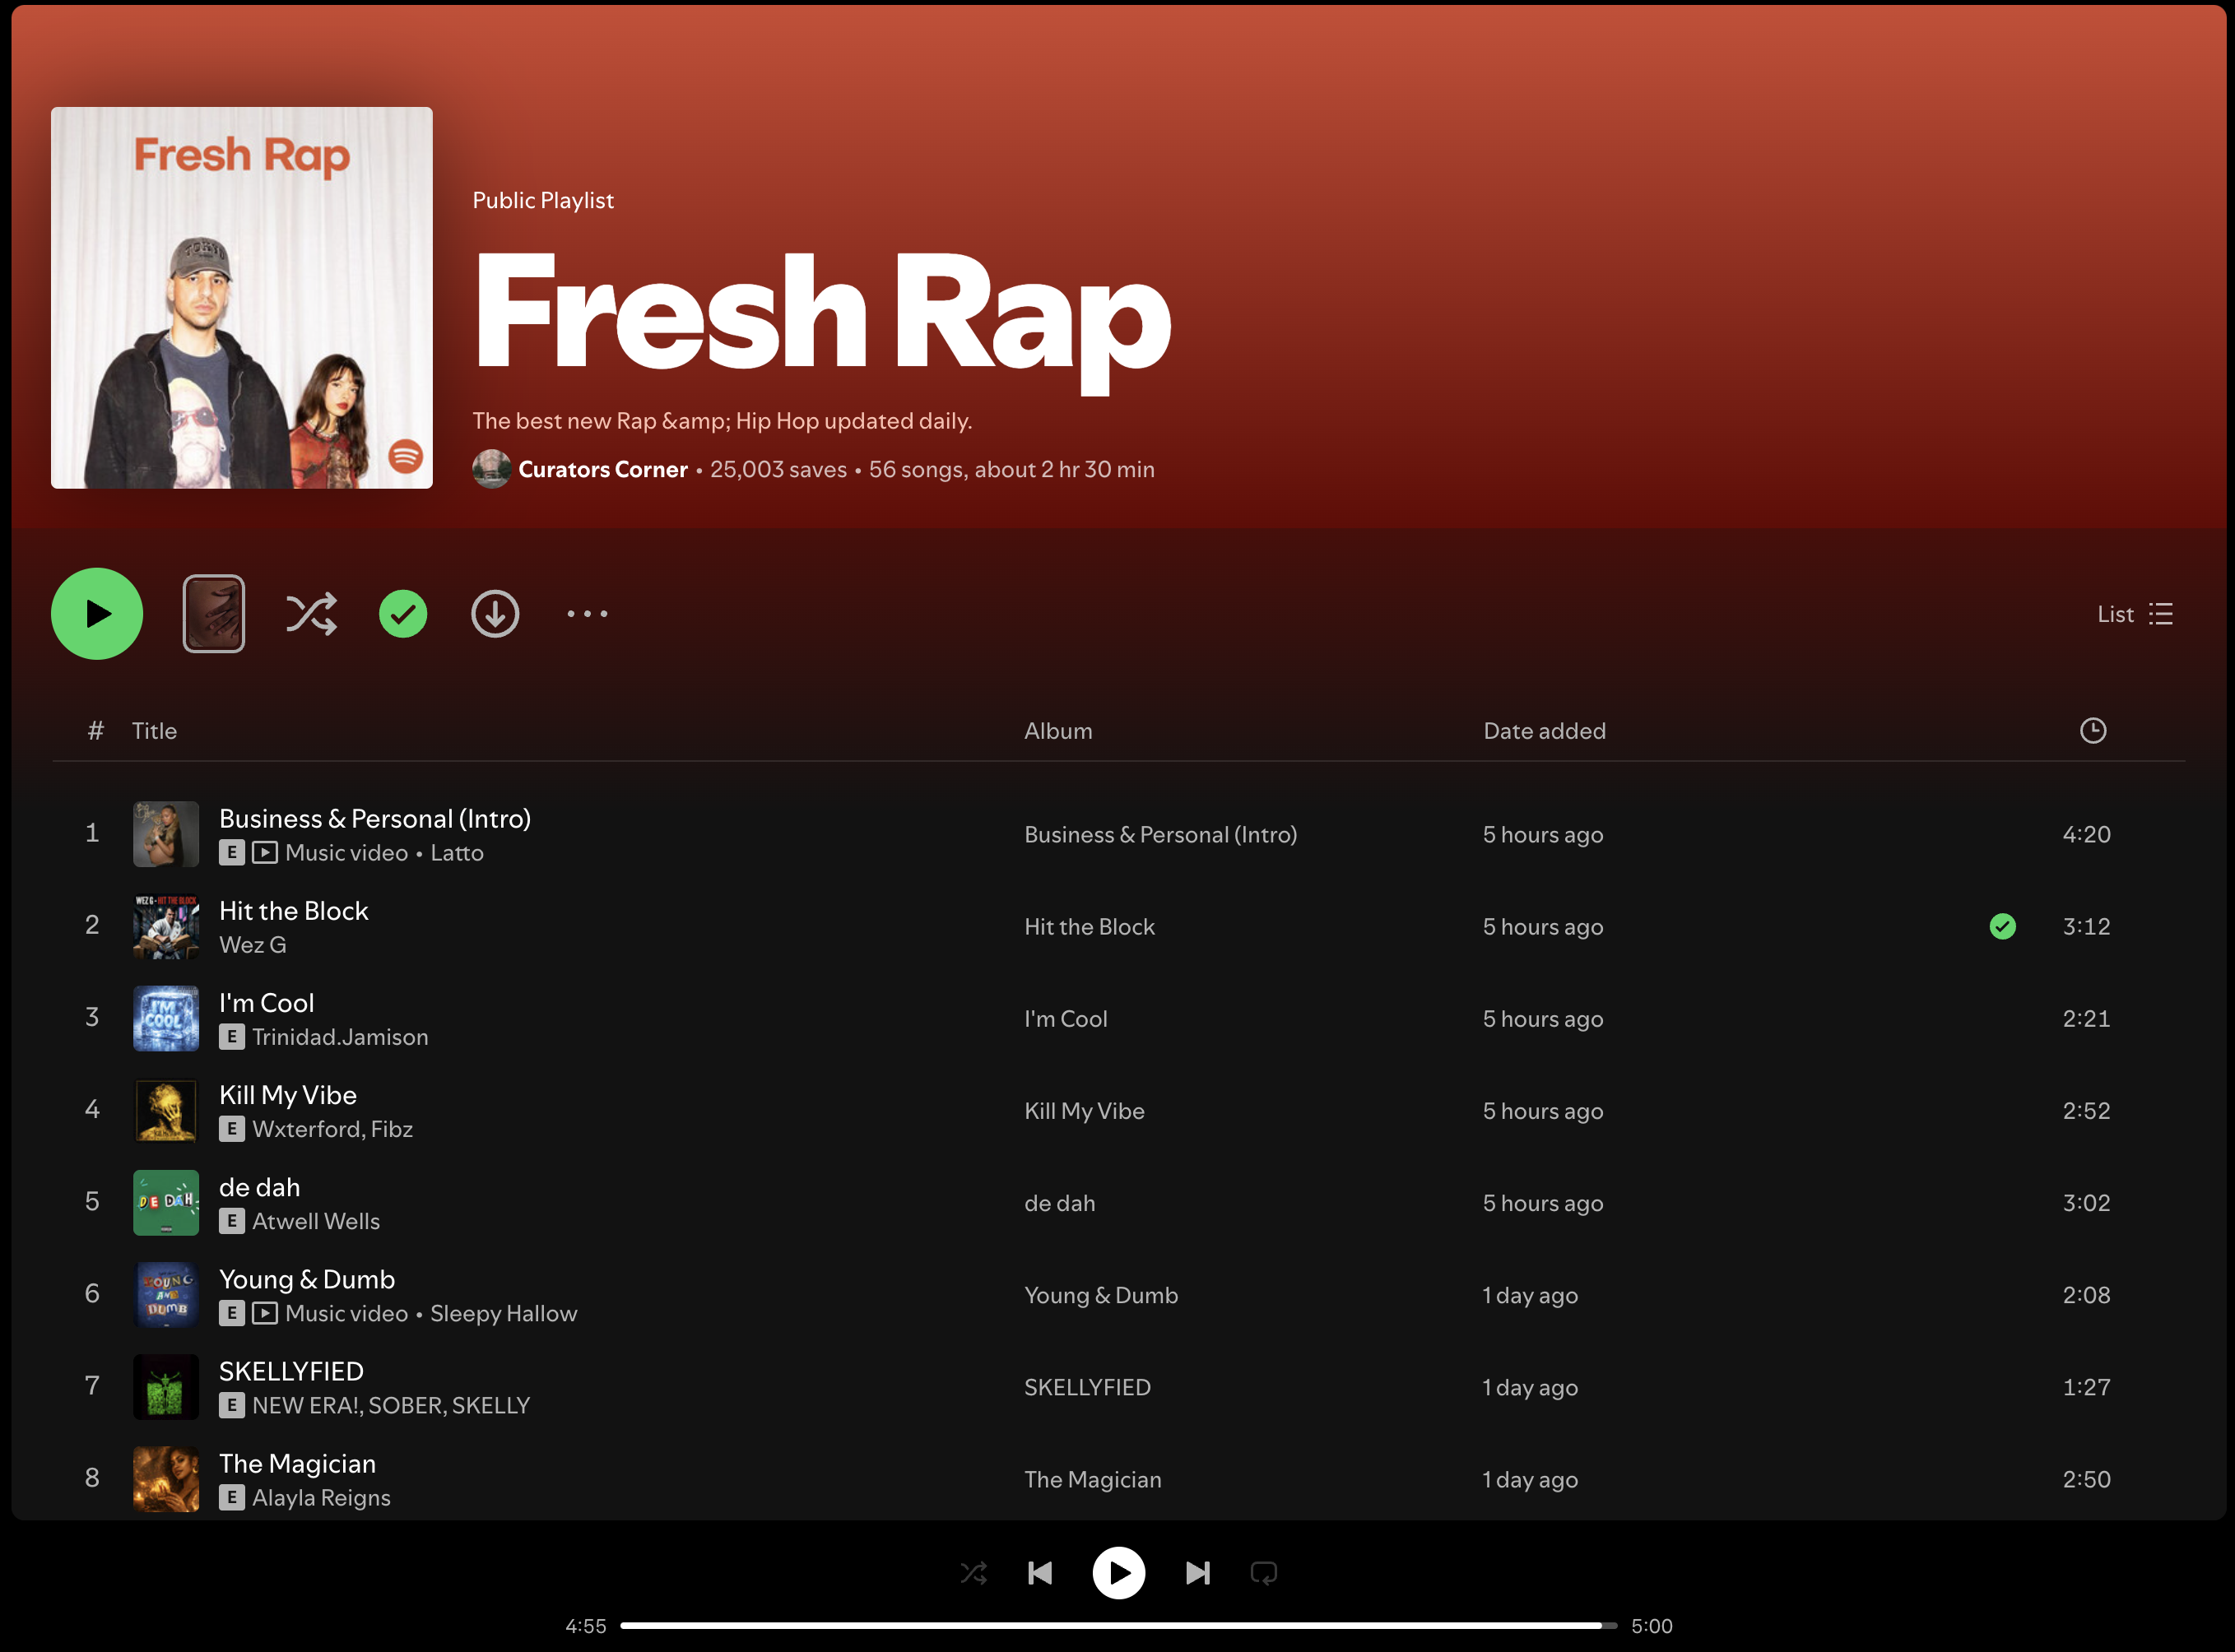
Task: Open artist Alayla Reigns
Action: pos(321,1497)
